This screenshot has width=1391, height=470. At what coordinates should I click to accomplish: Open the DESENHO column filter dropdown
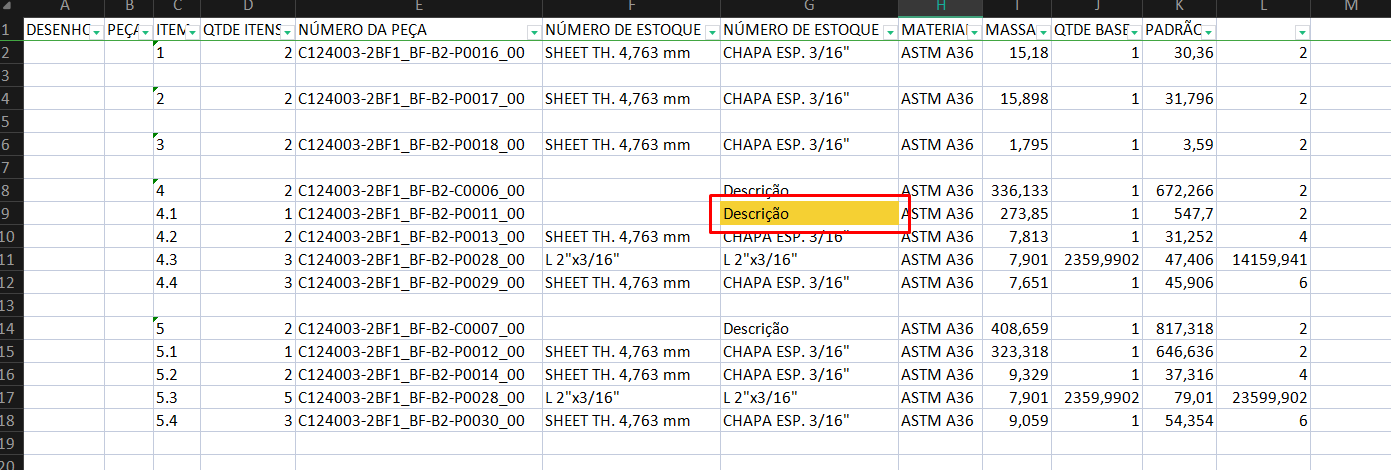[96, 32]
